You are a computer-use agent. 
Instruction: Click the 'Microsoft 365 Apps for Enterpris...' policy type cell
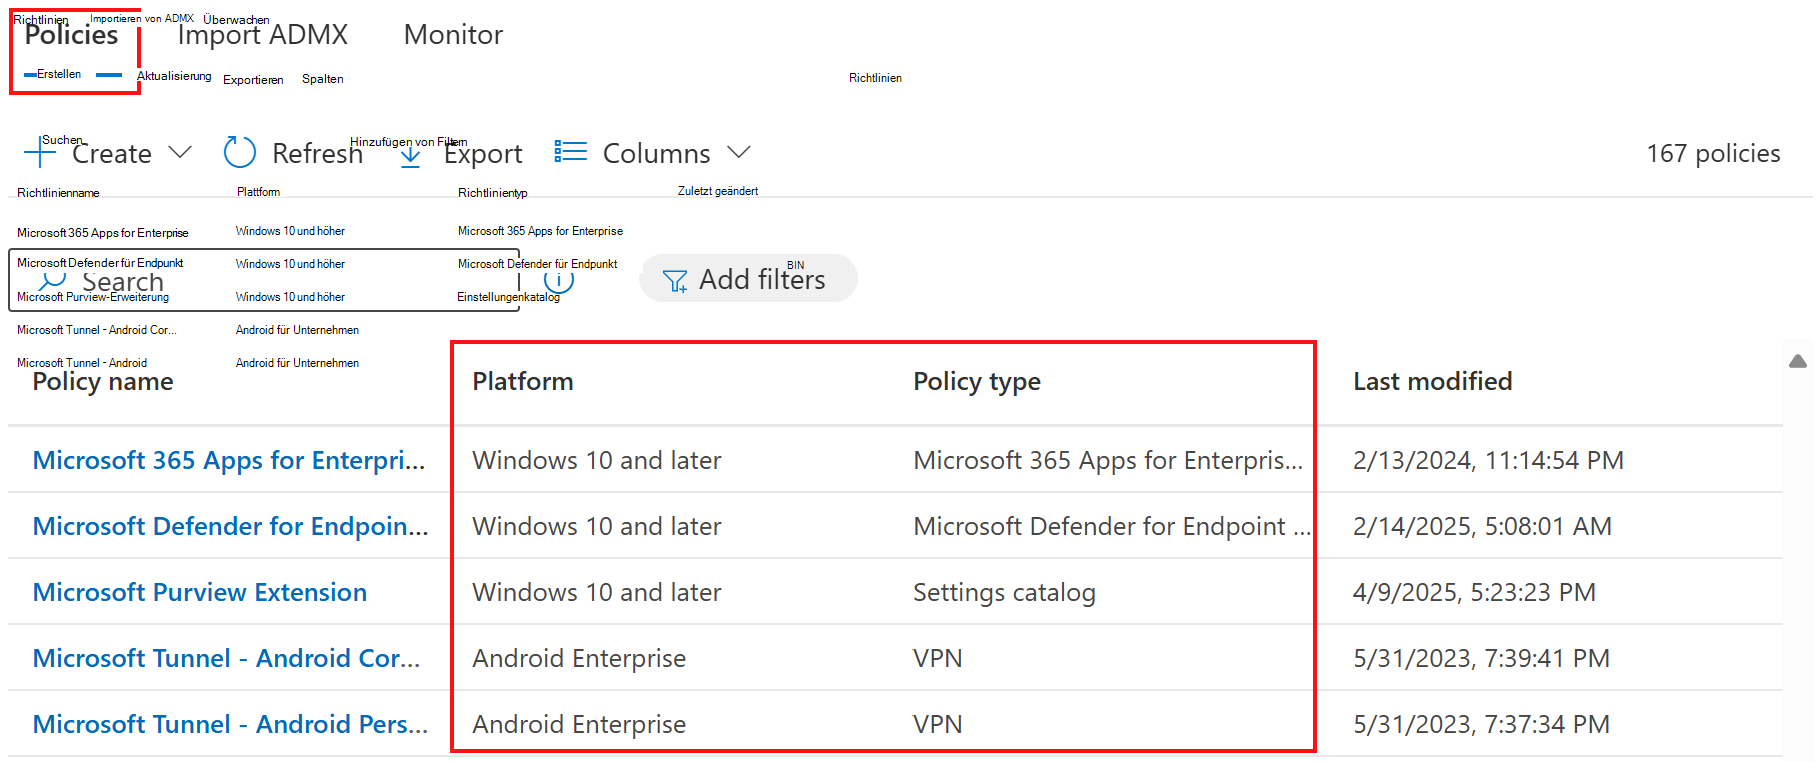coord(1108,460)
